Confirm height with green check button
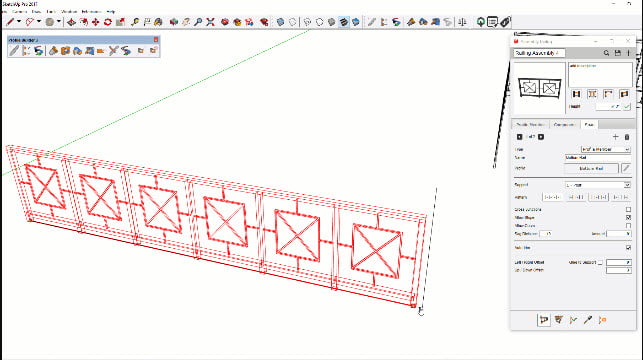 (x=627, y=107)
